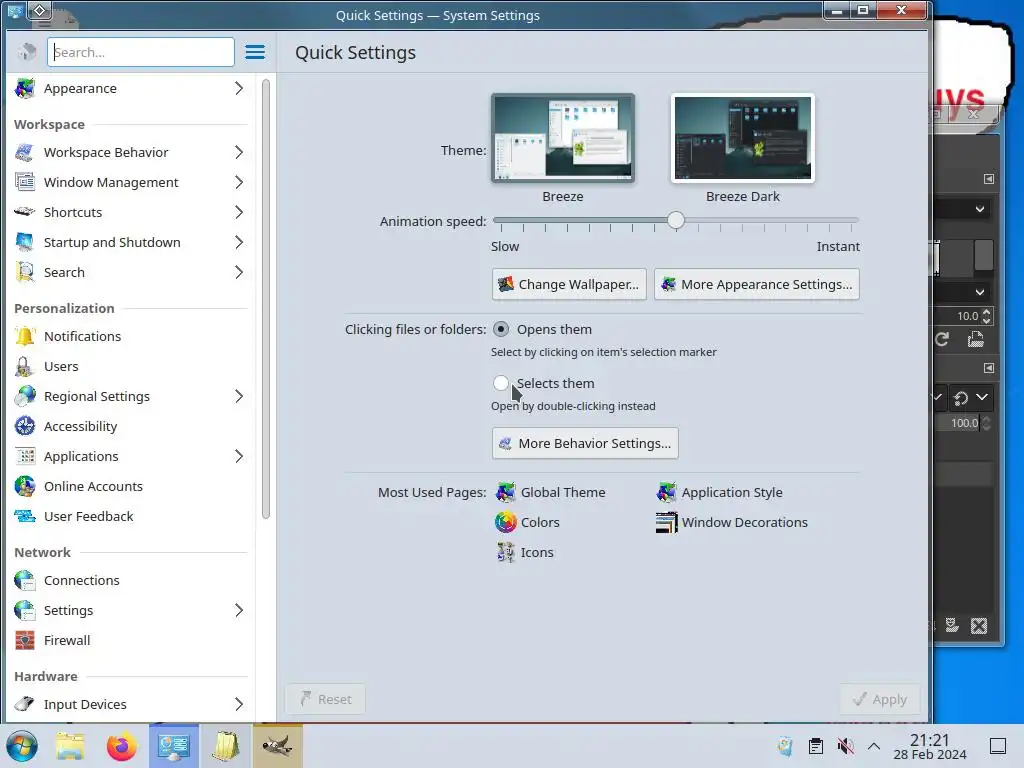Click the Firefox icon in taskbar
1024x768 pixels.
pyautogui.click(x=121, y=746)
